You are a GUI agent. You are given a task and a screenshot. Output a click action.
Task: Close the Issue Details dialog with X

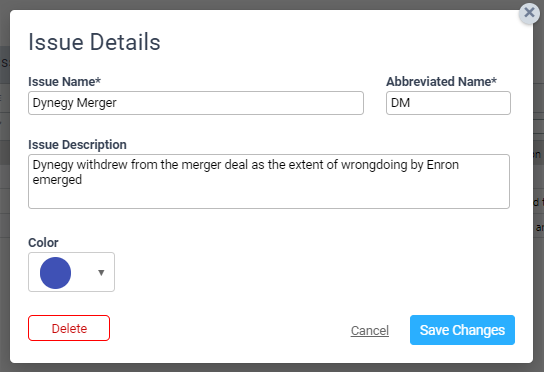point(529,13)
